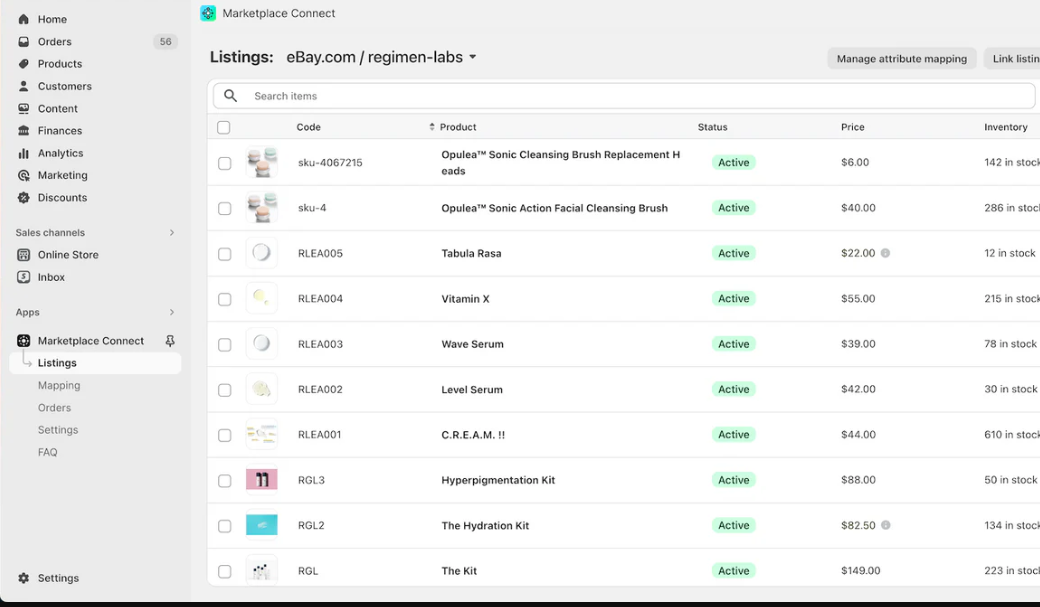This screenshot has height=607, width=1040.
Task: Expand the Sales channels section chevron
Action: (x=171, y=233)
